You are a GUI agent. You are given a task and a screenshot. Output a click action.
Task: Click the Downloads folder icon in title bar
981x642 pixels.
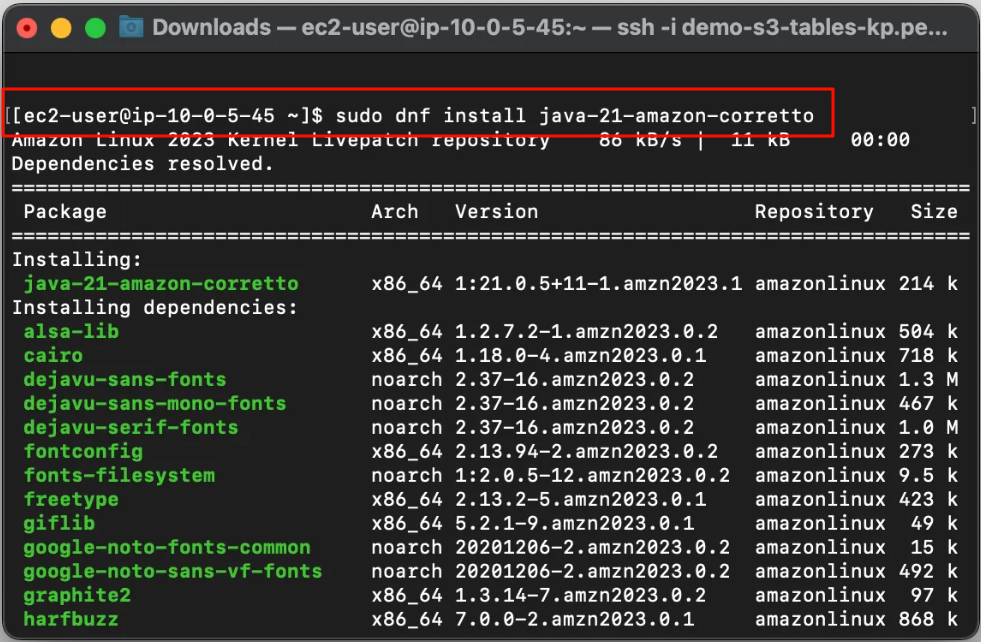pos(131,27)
